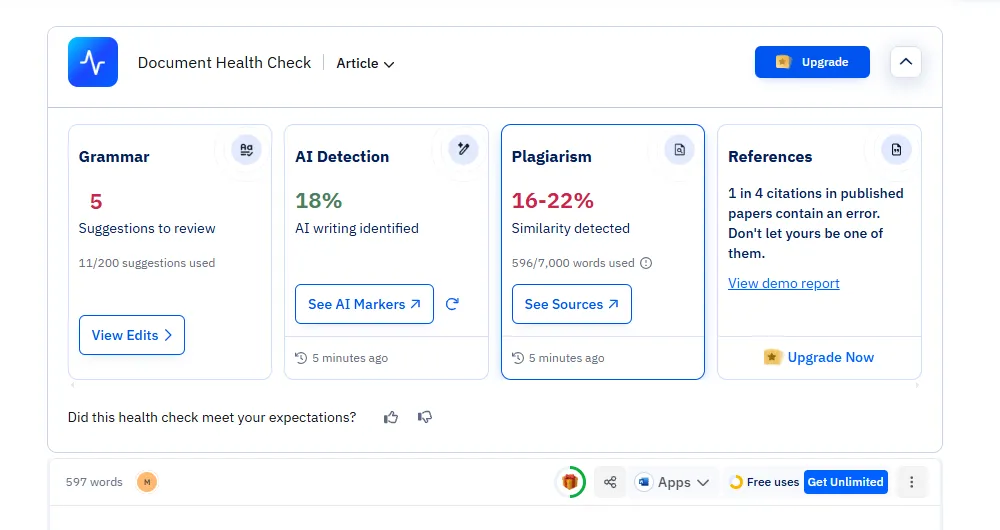Open the Apps dropdown menu

pos(673,482)
